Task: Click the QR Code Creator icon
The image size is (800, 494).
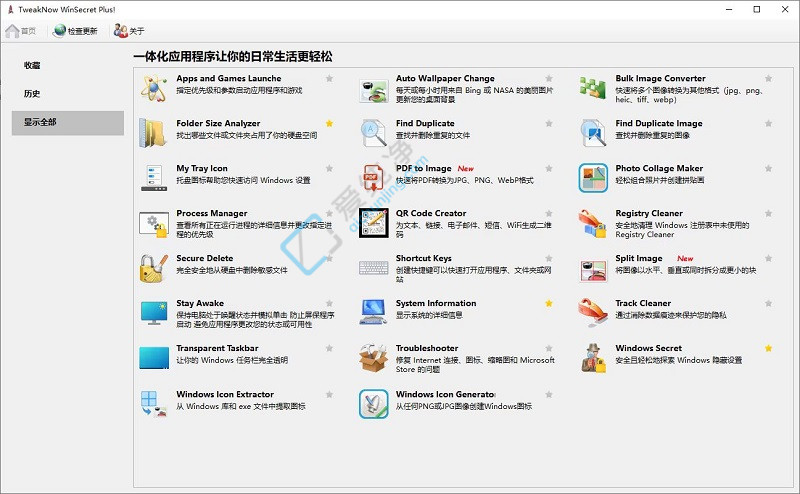Action: point(373,223)
